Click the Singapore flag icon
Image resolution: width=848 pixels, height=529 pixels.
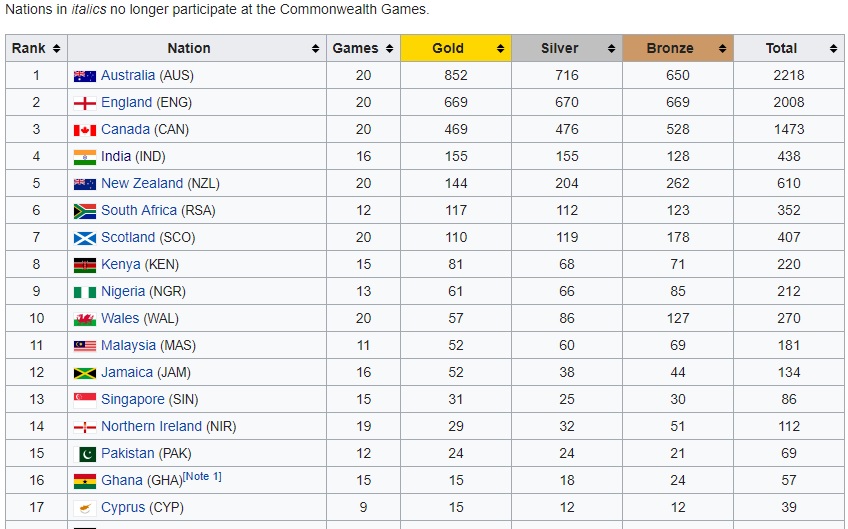[85, 400]
